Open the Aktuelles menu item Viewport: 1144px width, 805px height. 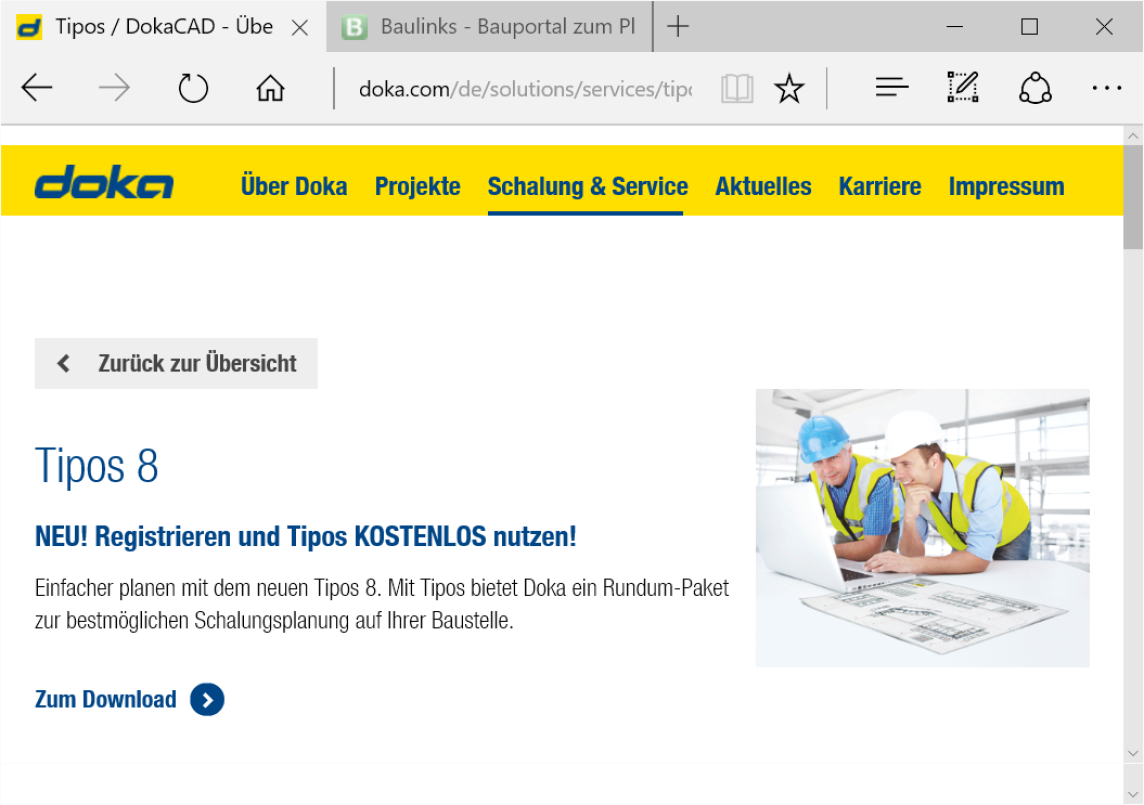coord(763,186)
